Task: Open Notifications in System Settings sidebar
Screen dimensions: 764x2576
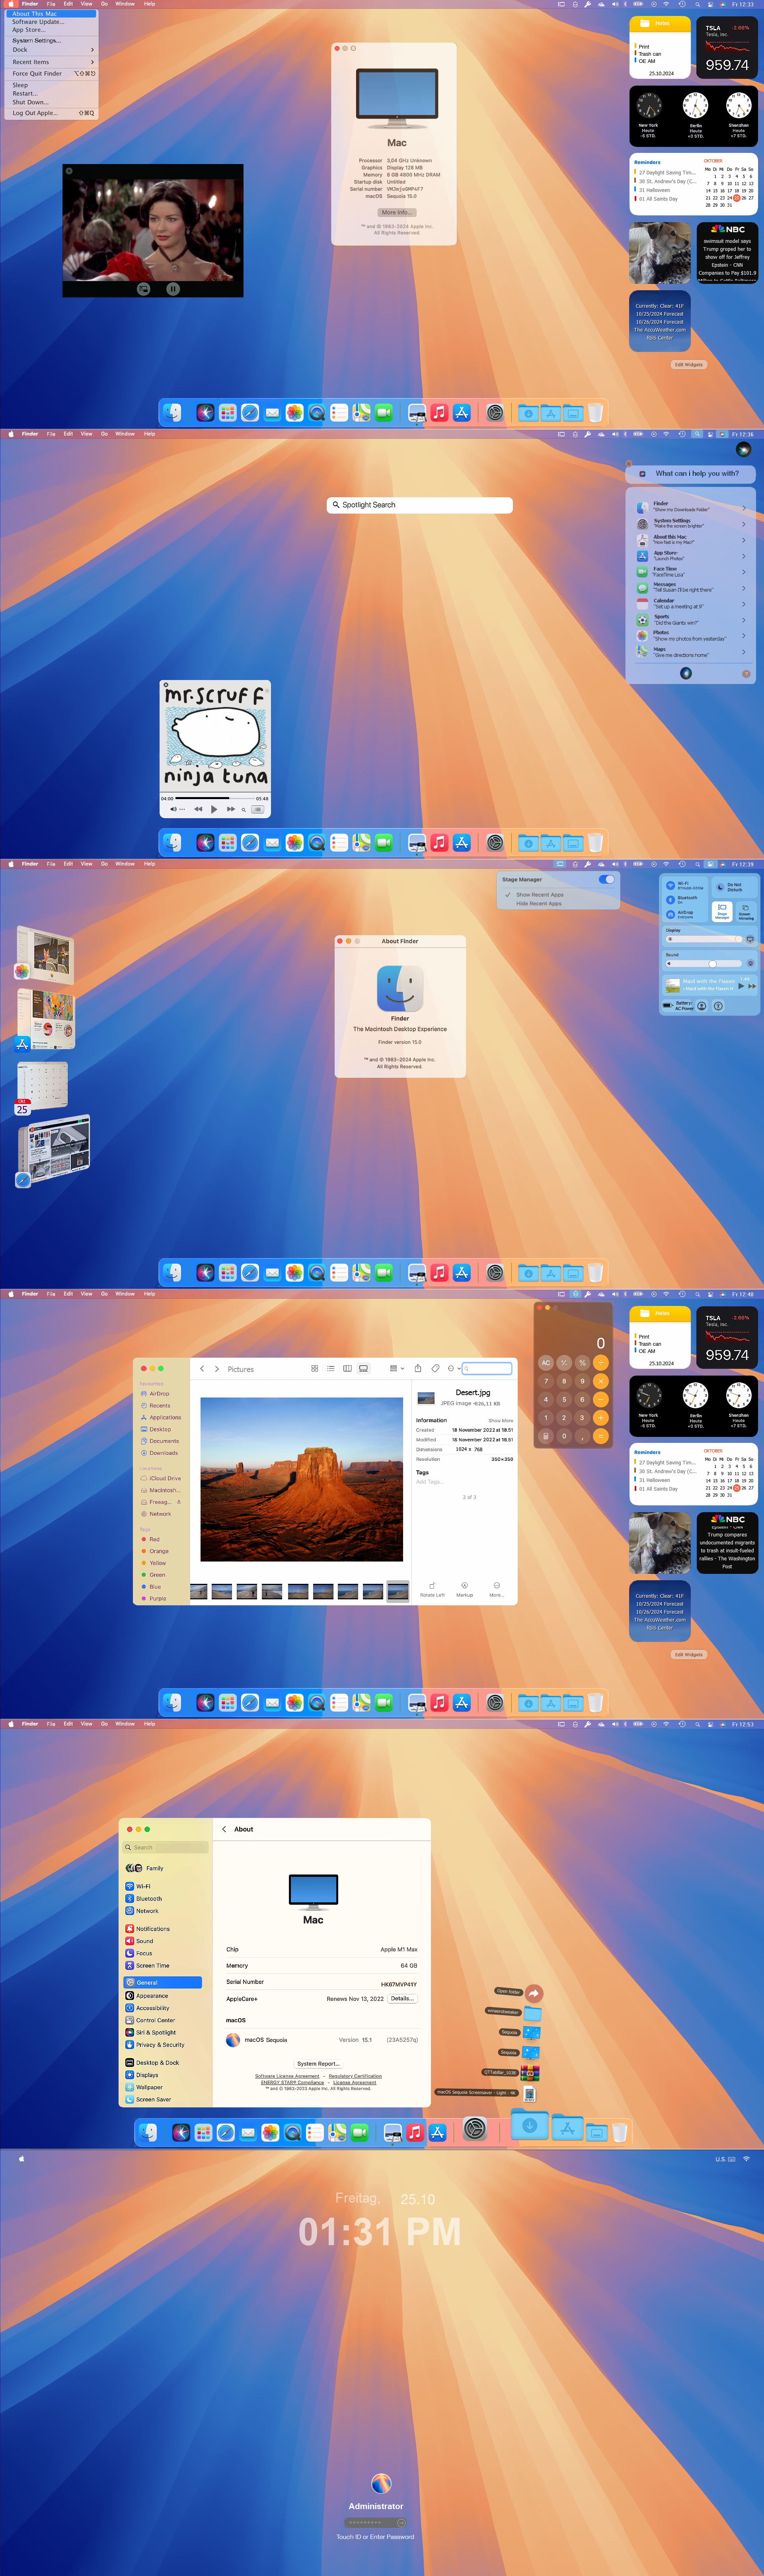Action: click(148, 1929)
